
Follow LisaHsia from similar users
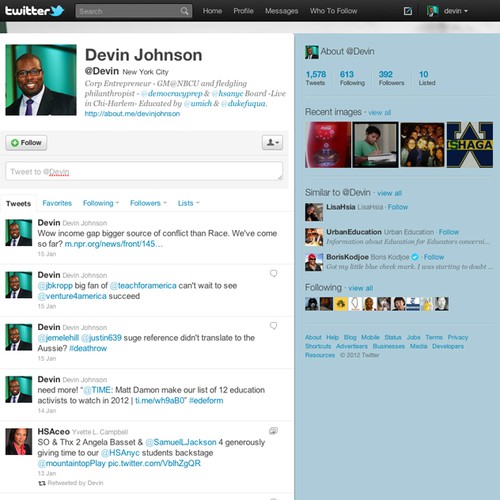click(398, 207)
